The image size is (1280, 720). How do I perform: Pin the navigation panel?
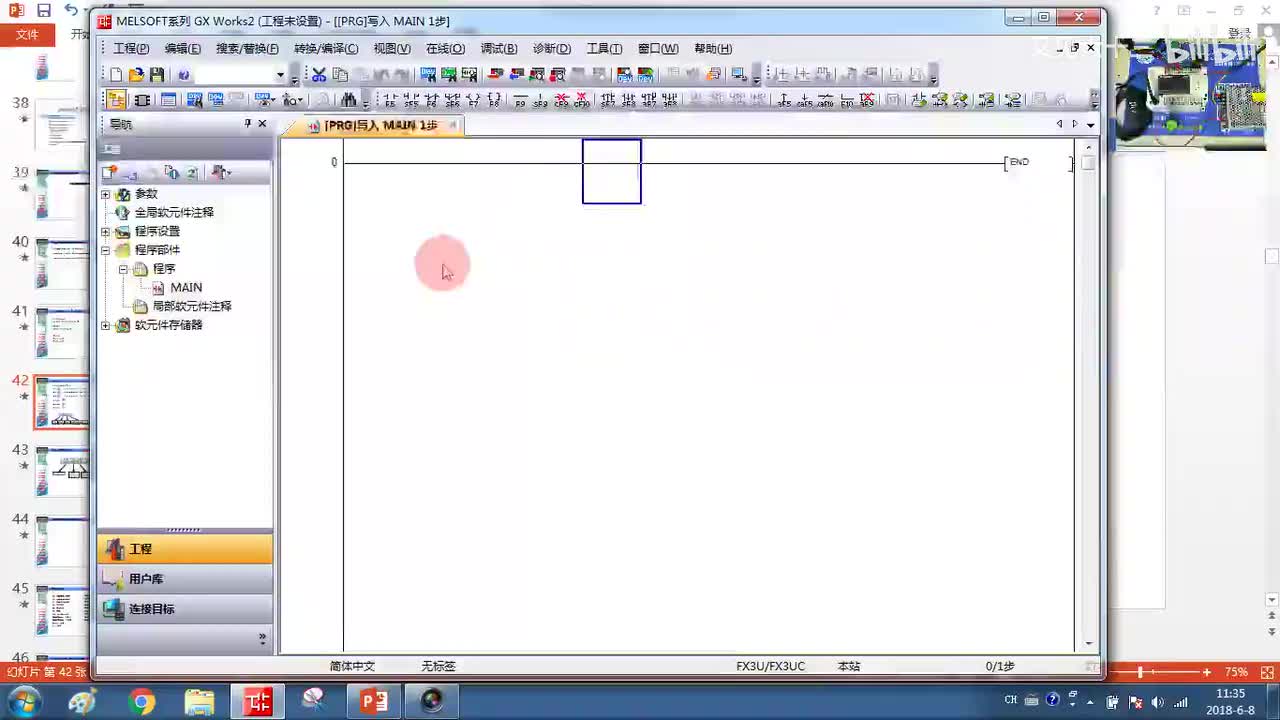click(x=247, y=124)
